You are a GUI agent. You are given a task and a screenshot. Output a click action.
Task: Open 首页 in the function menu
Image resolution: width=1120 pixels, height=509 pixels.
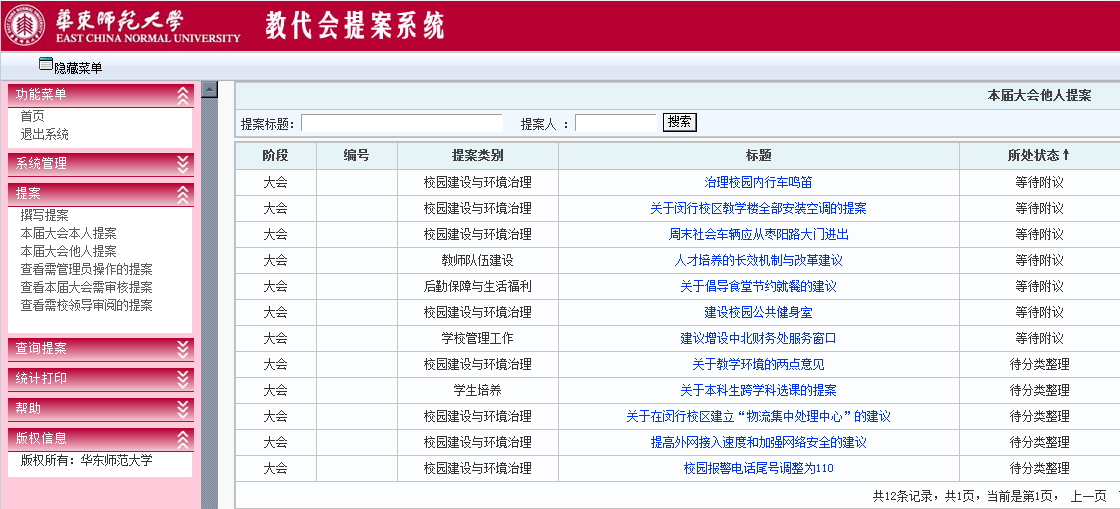(x=32, y=116)
